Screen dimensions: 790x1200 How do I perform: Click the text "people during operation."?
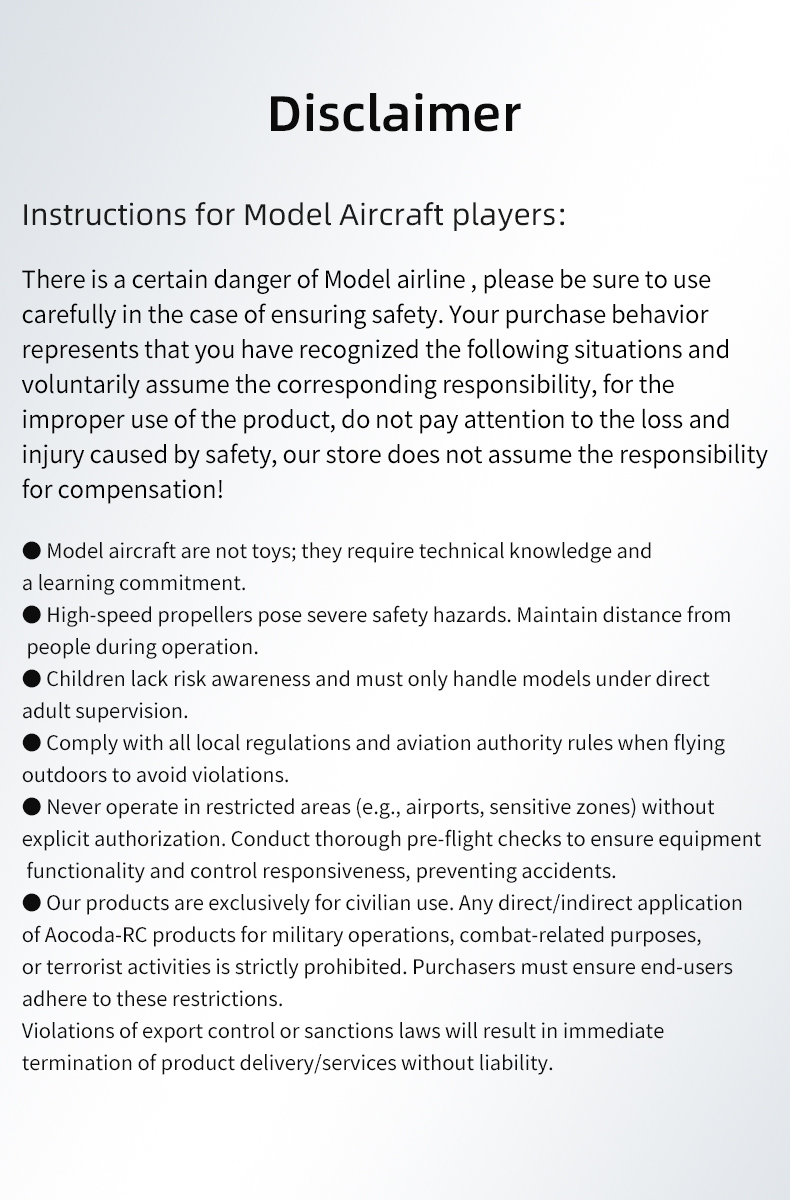coord(142,646)
